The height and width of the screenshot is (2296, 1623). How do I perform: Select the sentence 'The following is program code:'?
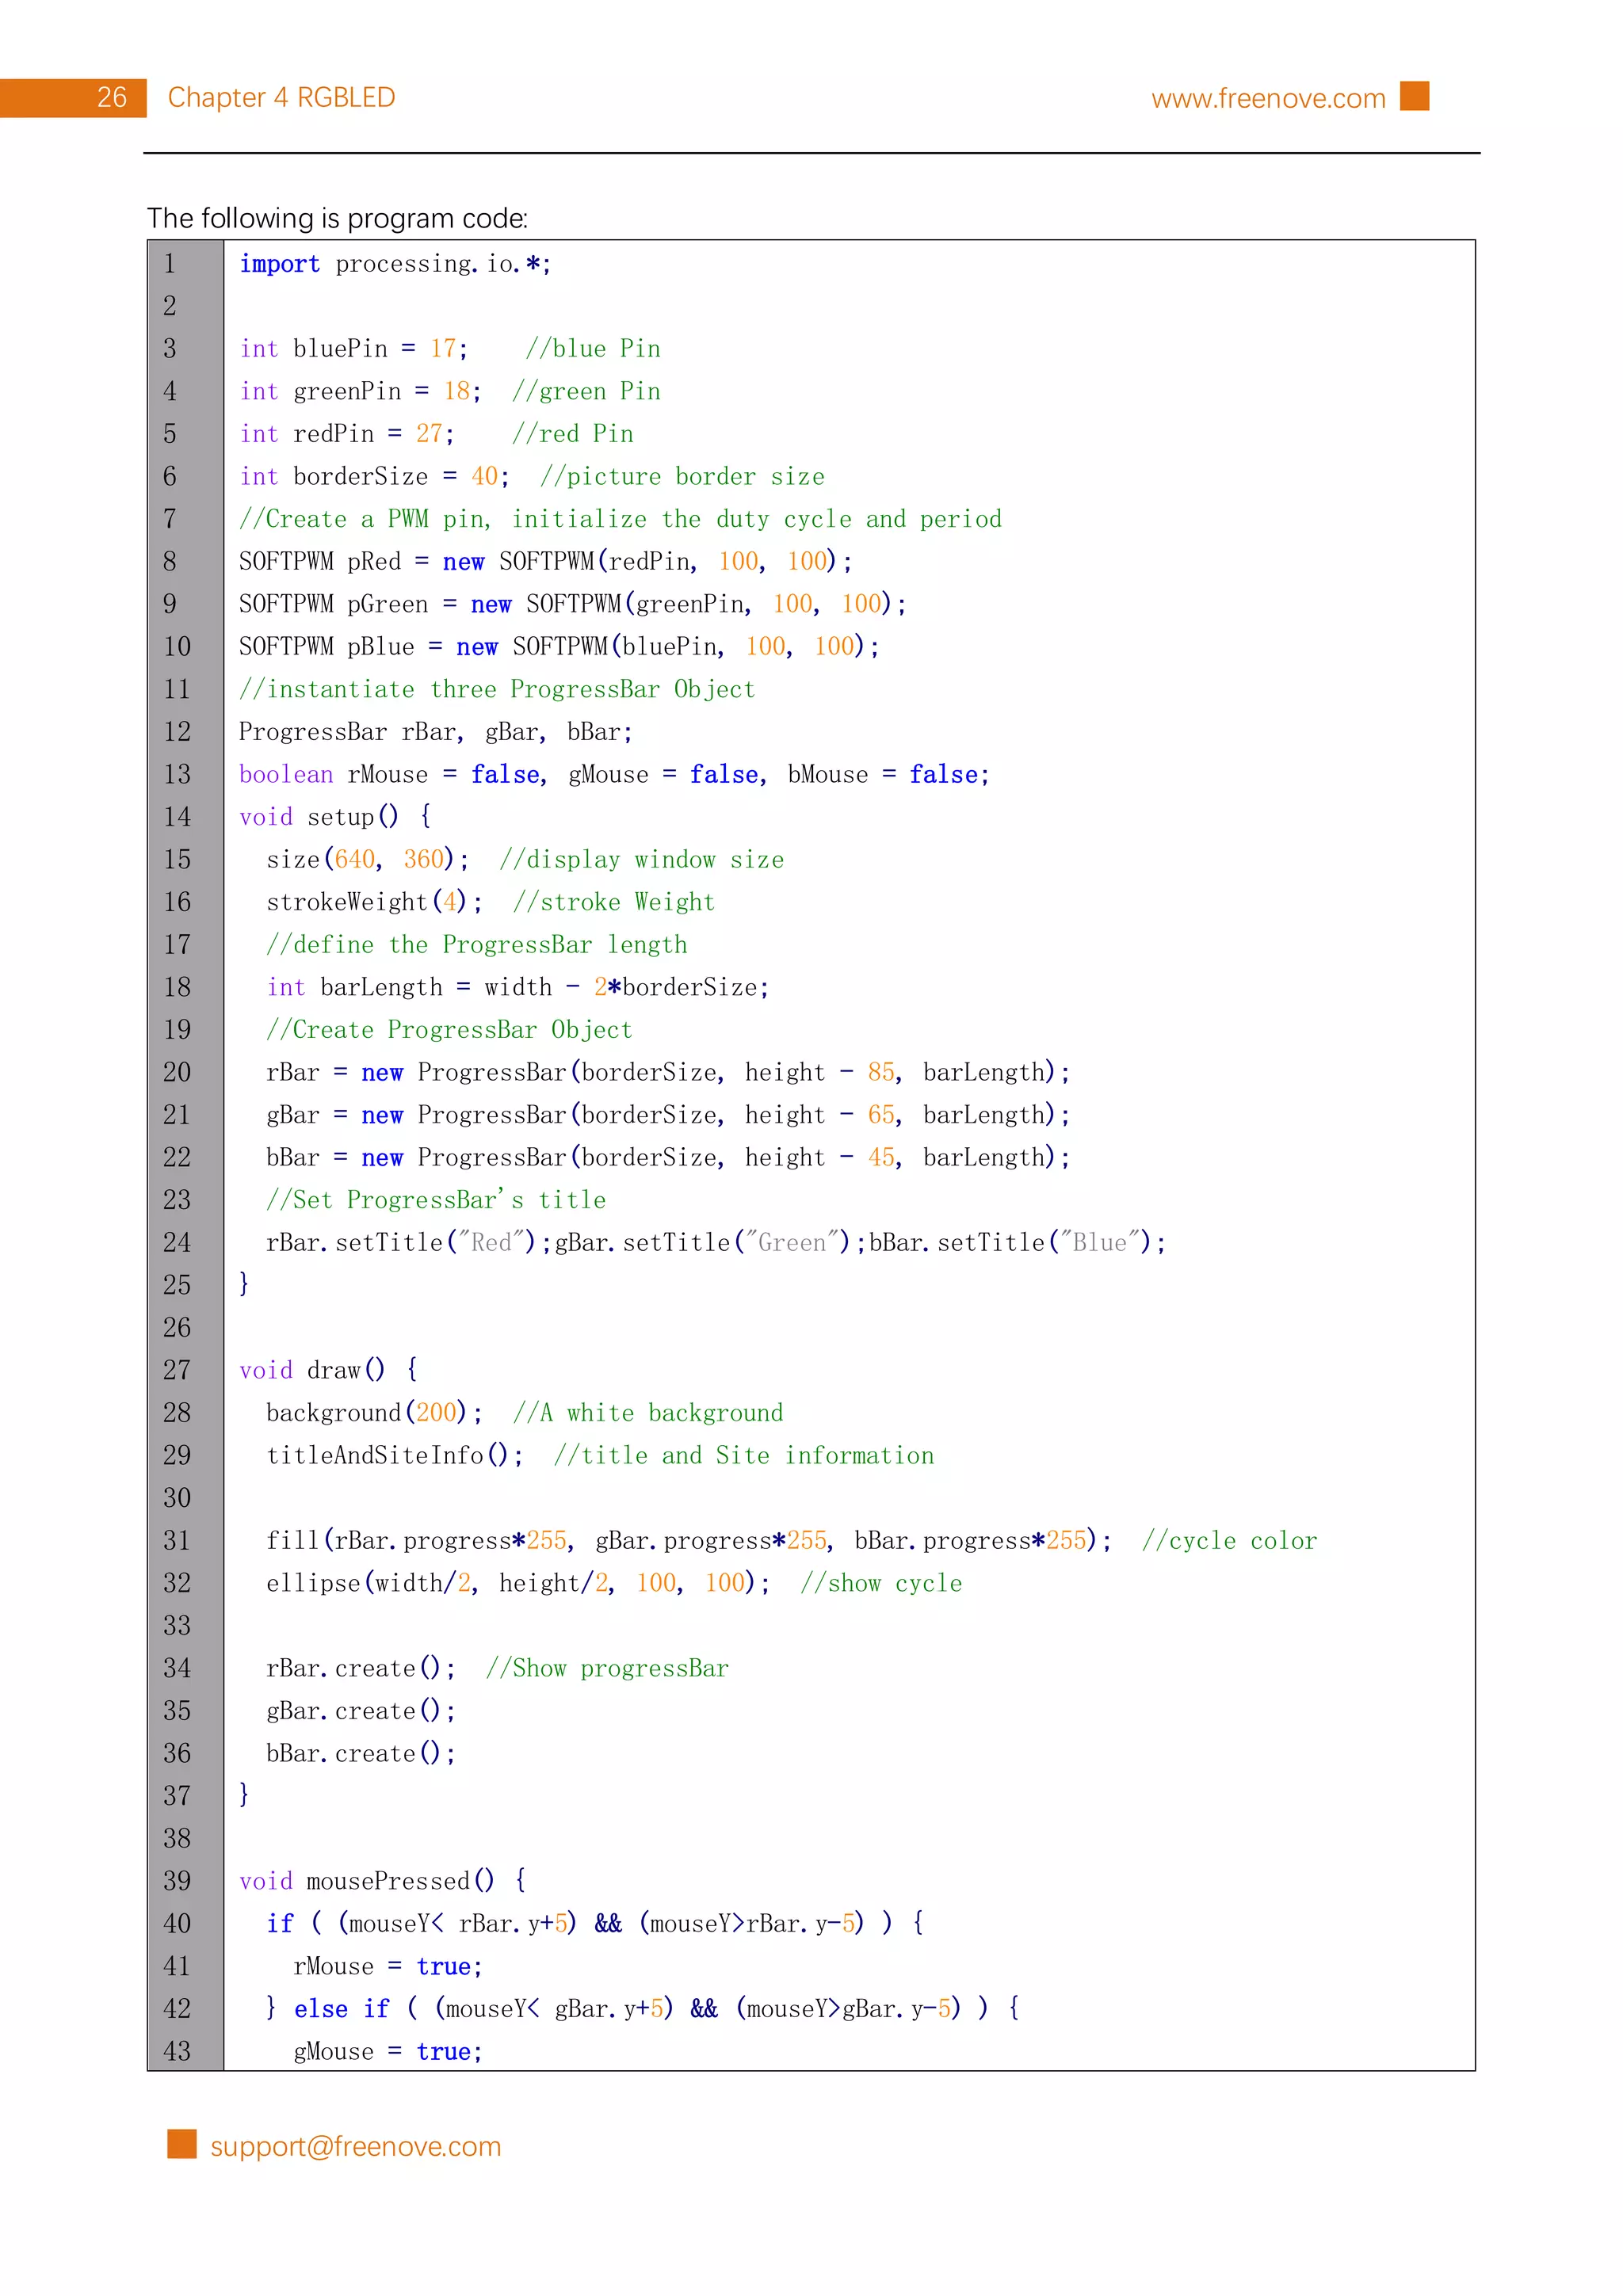pos(337,218)
